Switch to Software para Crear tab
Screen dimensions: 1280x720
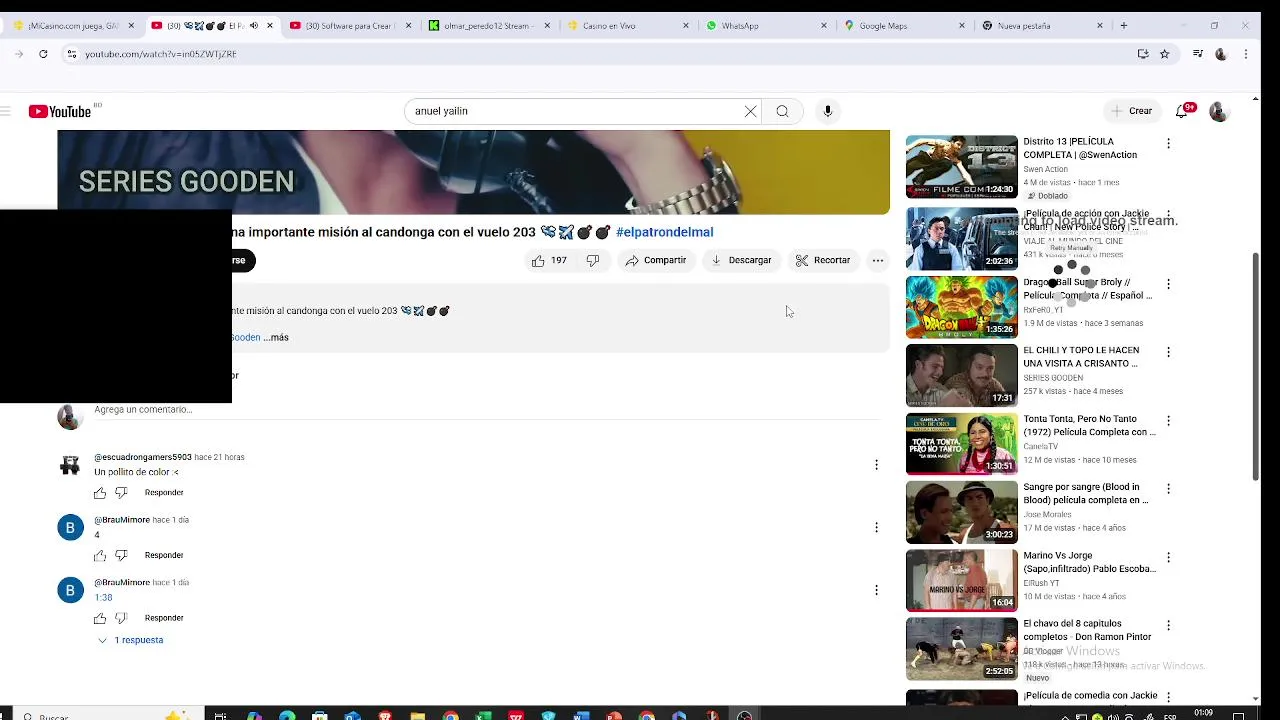pyautogui.click(x=350, y=25)
